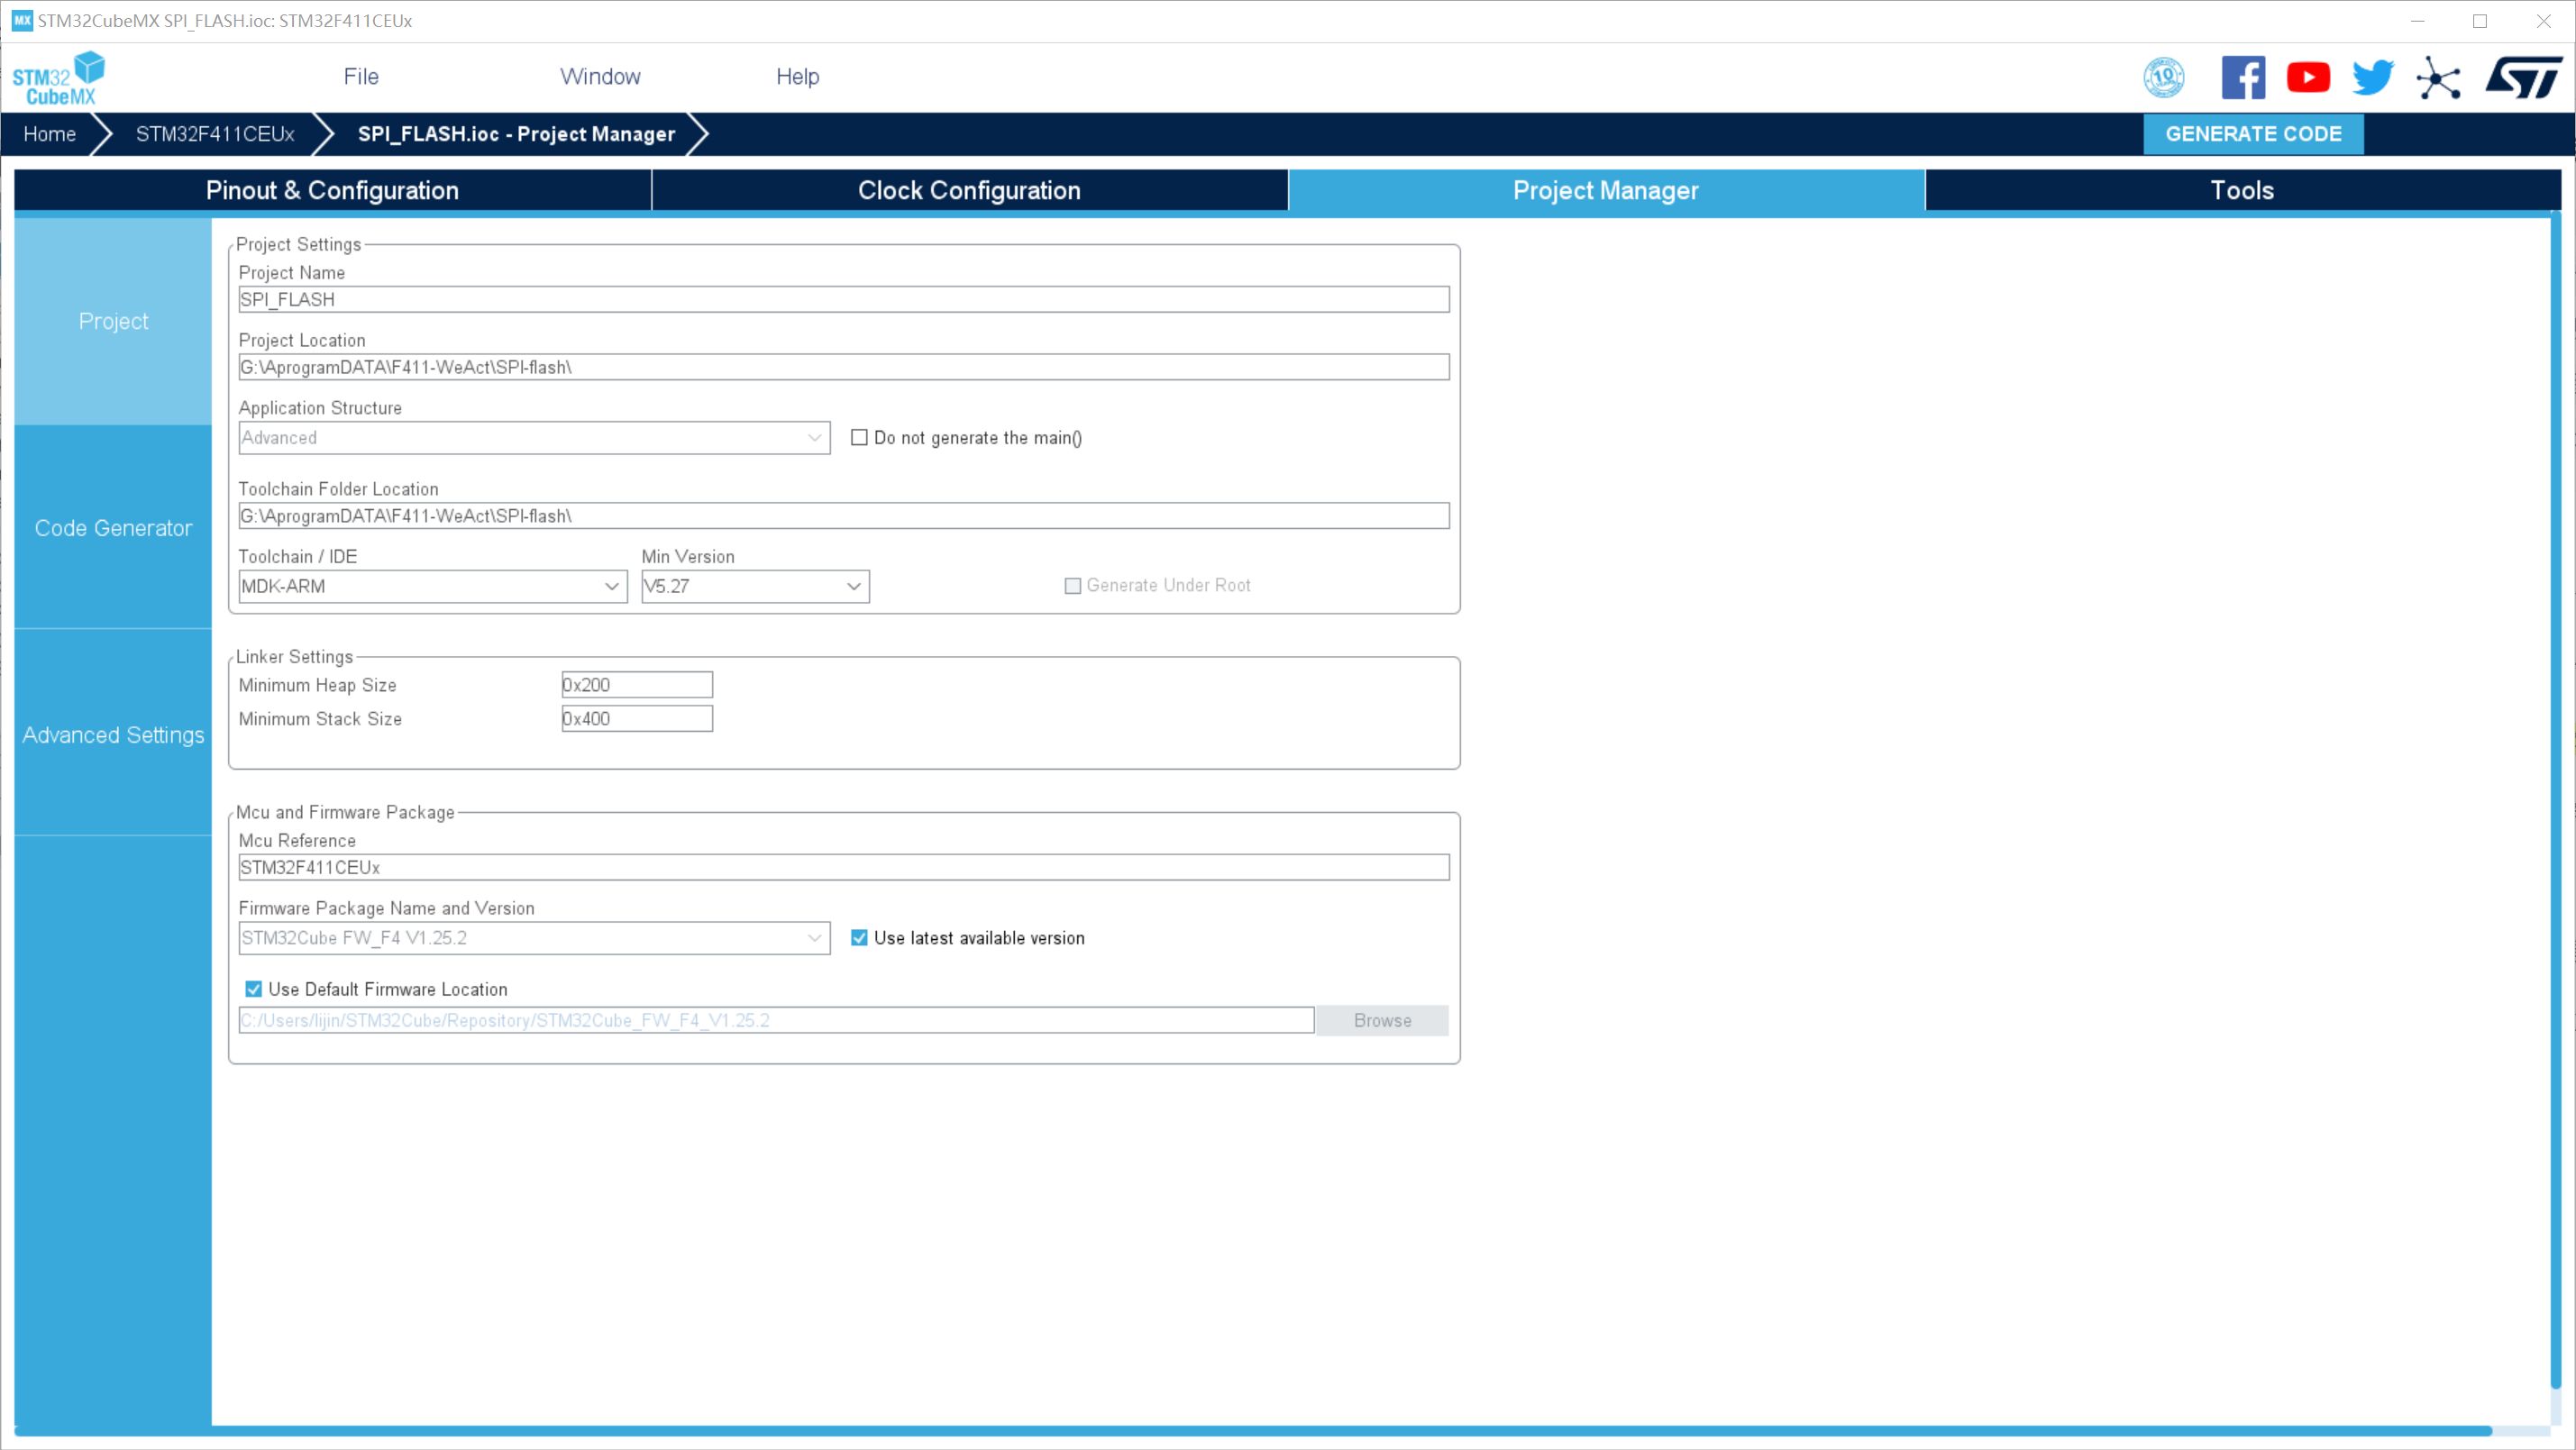Click the STM32CubeMX logo icon
The image size is (2576, 1450).
pyautogui.click(x=58, y=78)
